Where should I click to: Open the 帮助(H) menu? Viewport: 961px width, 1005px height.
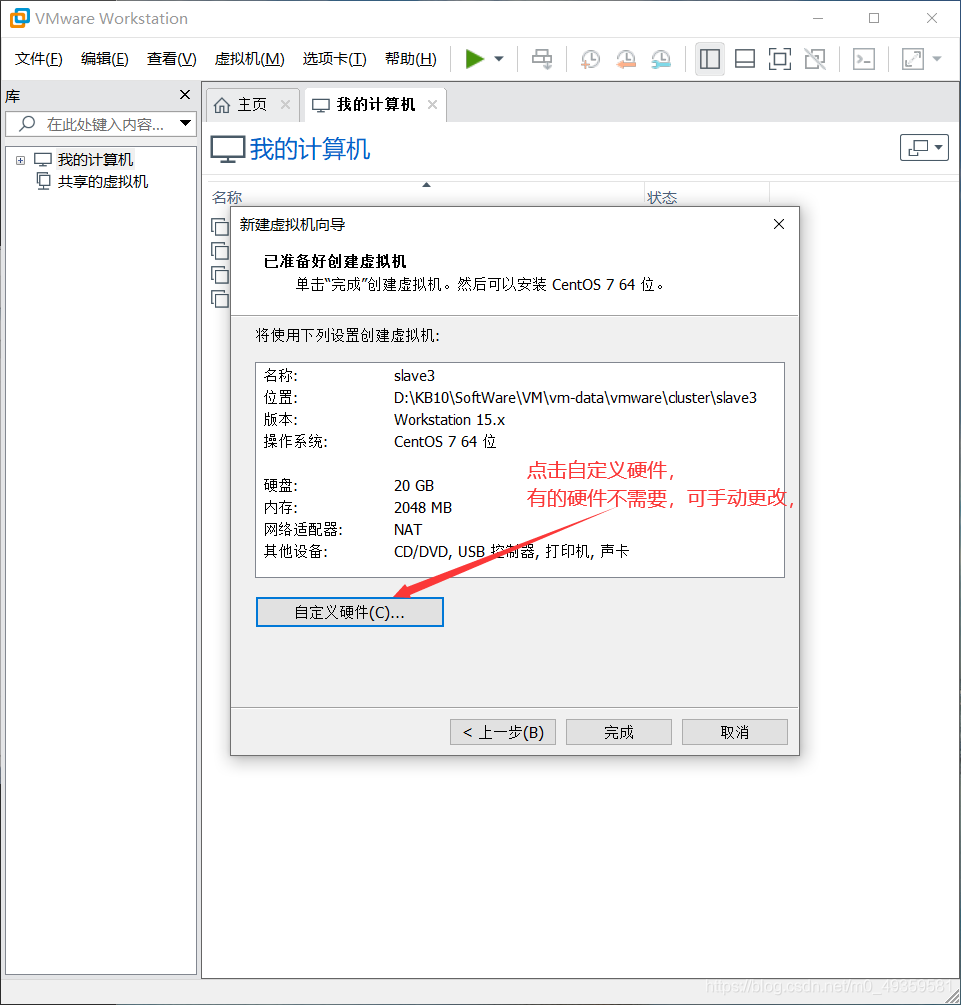[x=411, y=59]
